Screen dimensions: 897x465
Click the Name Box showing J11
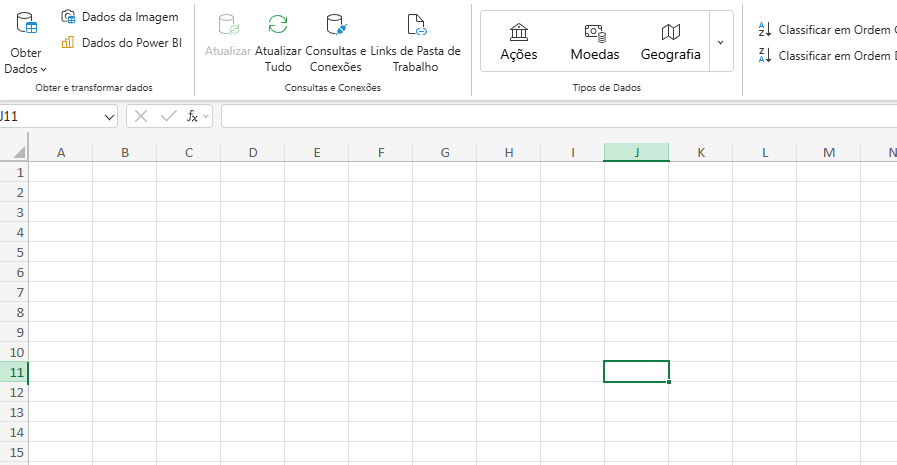pyautogui.click(x=50, y=117)
